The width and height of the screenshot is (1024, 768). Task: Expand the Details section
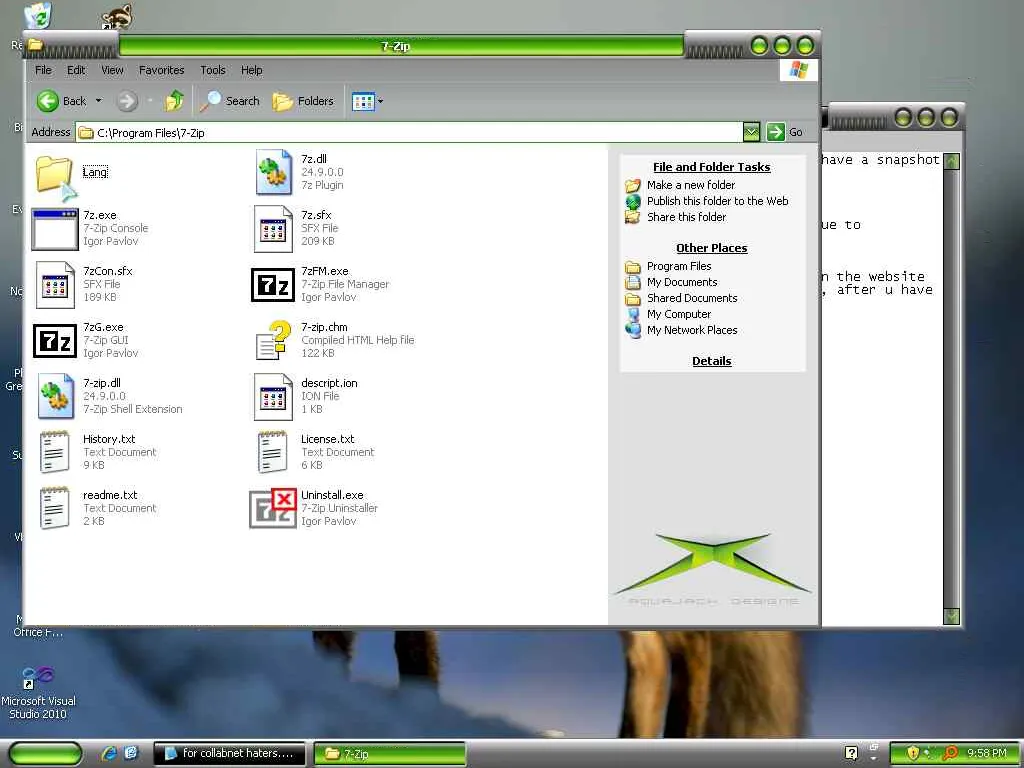pos(711,361)
